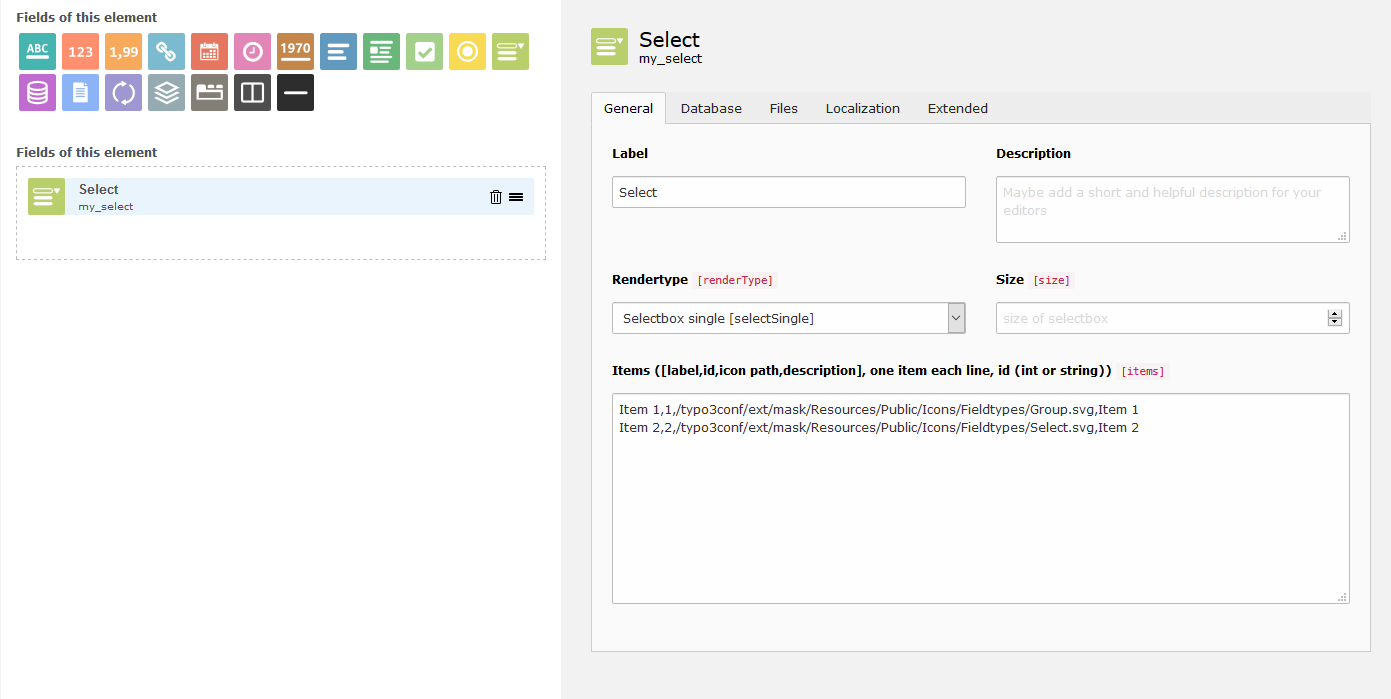Switch to the General tab
Viewport: 1391px width, 699px height.
628,108
